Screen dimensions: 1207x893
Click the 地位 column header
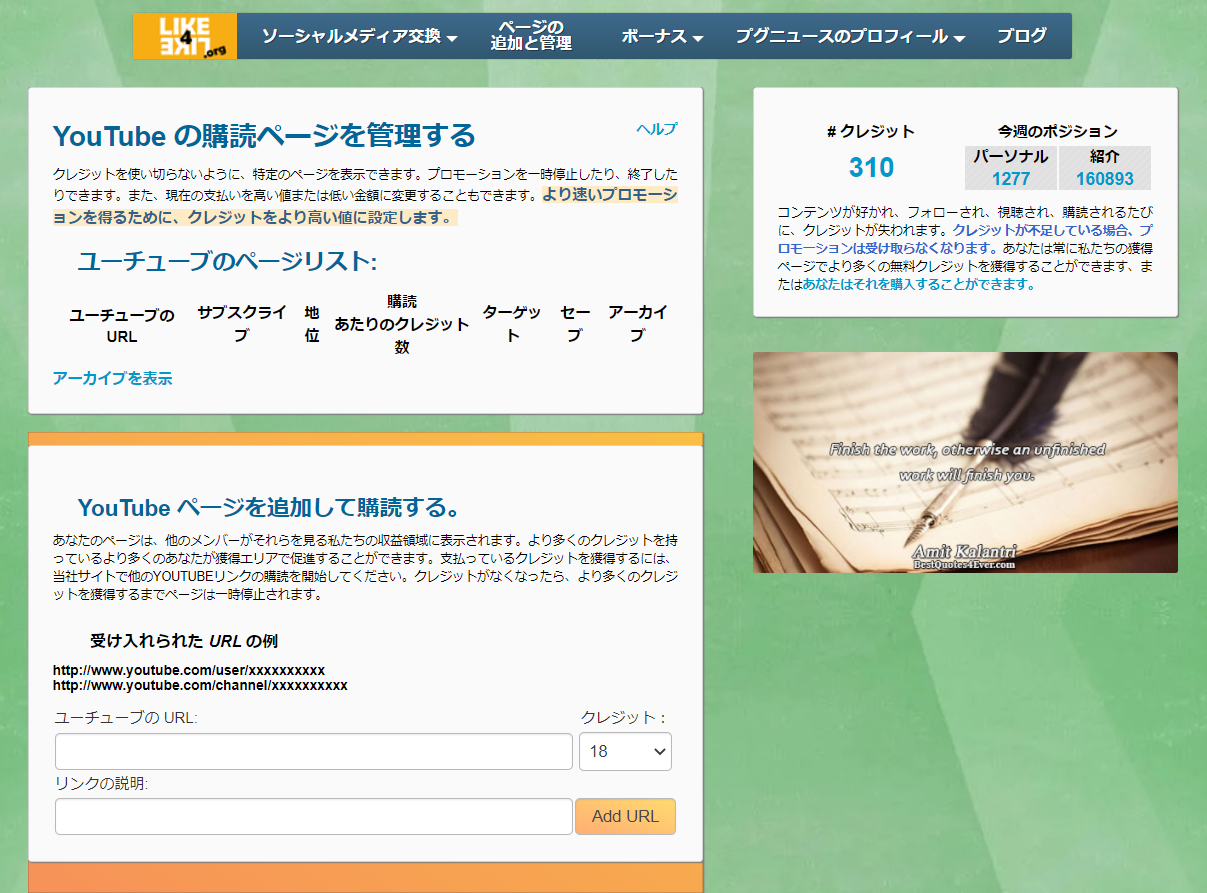(x=312, y=323)
